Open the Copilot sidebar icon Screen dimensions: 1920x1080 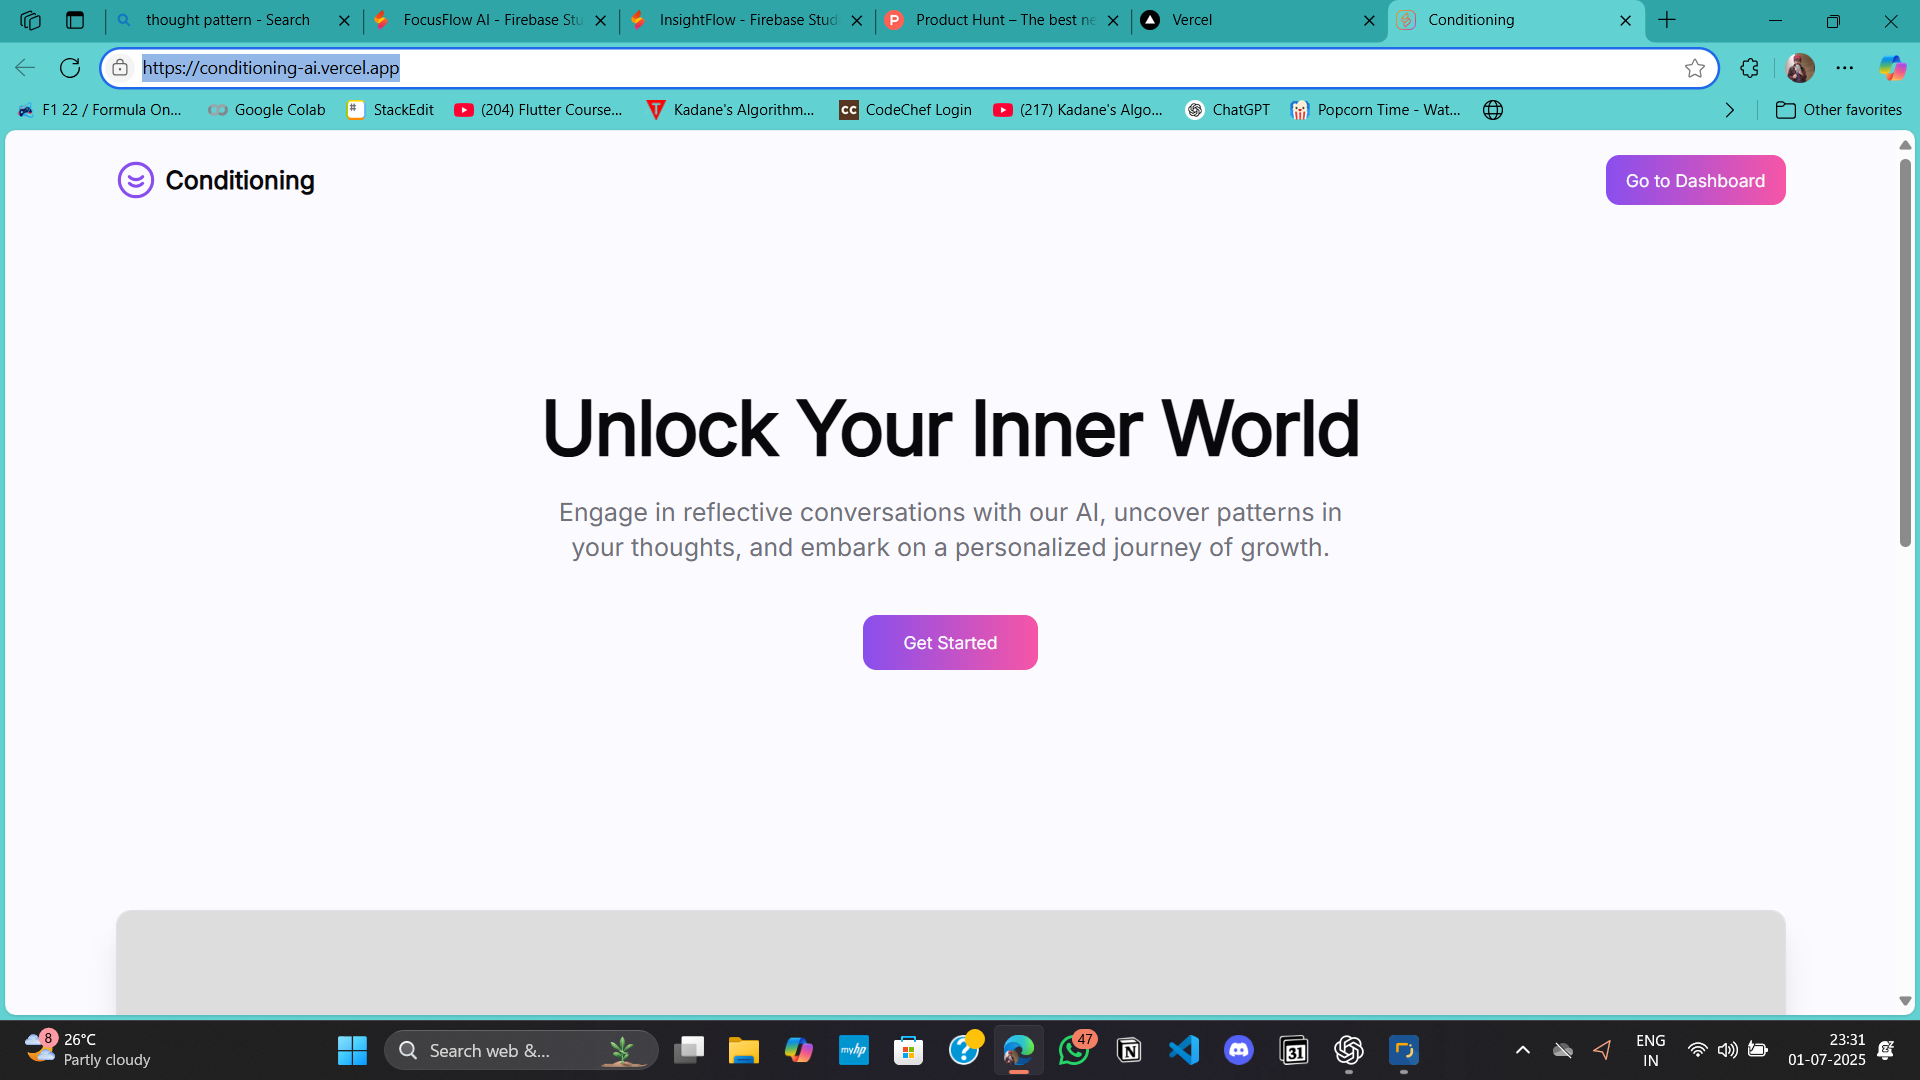pos(1891,68)
